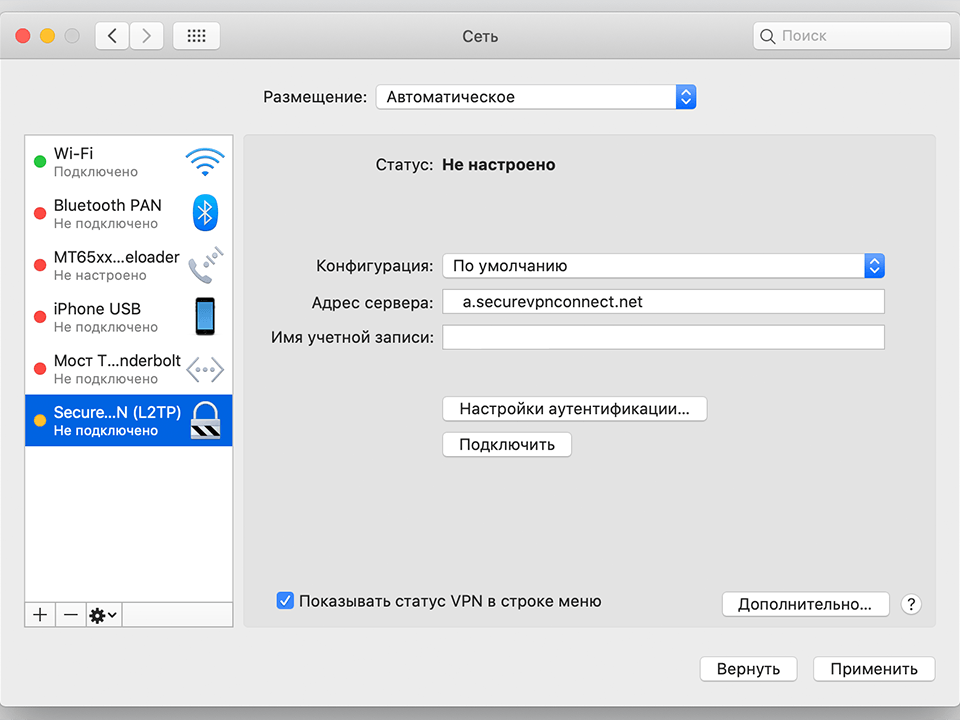Click the back navigation arrow

(113, 35)
